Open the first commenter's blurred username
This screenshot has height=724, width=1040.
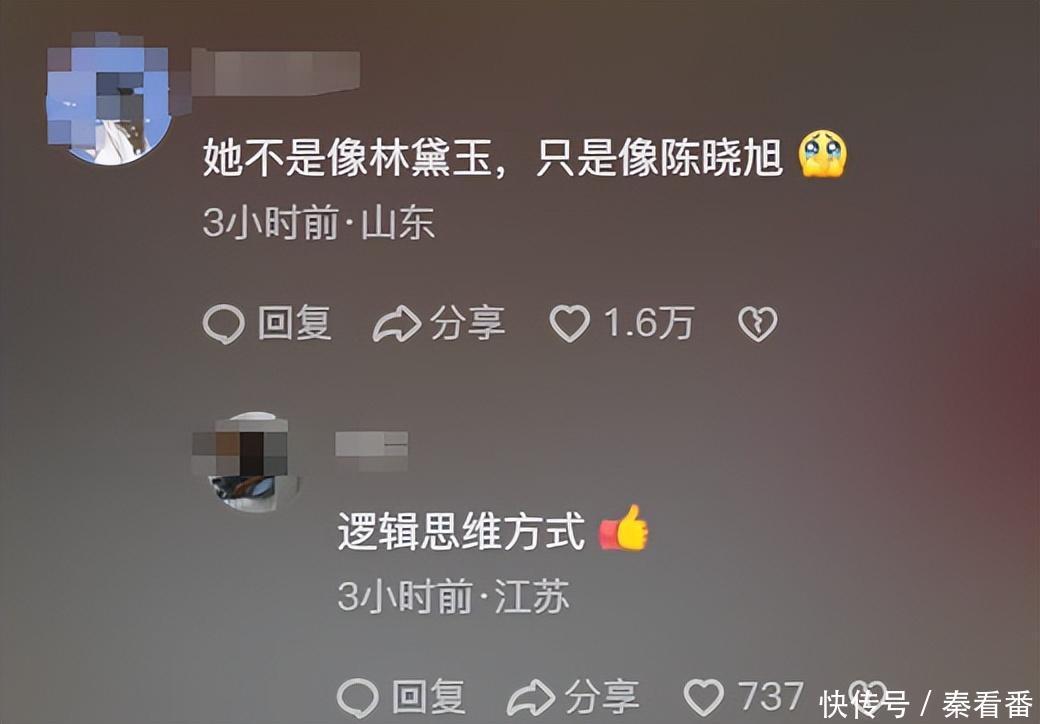pos(277,72)
